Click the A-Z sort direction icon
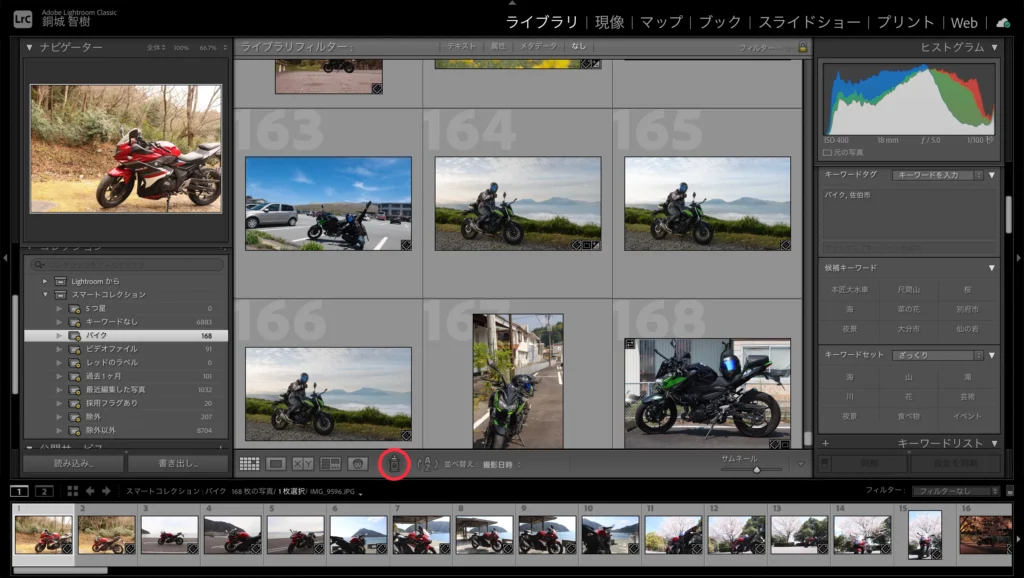The height and width of the screenshot is (578, 1024). tap(427, 464)
